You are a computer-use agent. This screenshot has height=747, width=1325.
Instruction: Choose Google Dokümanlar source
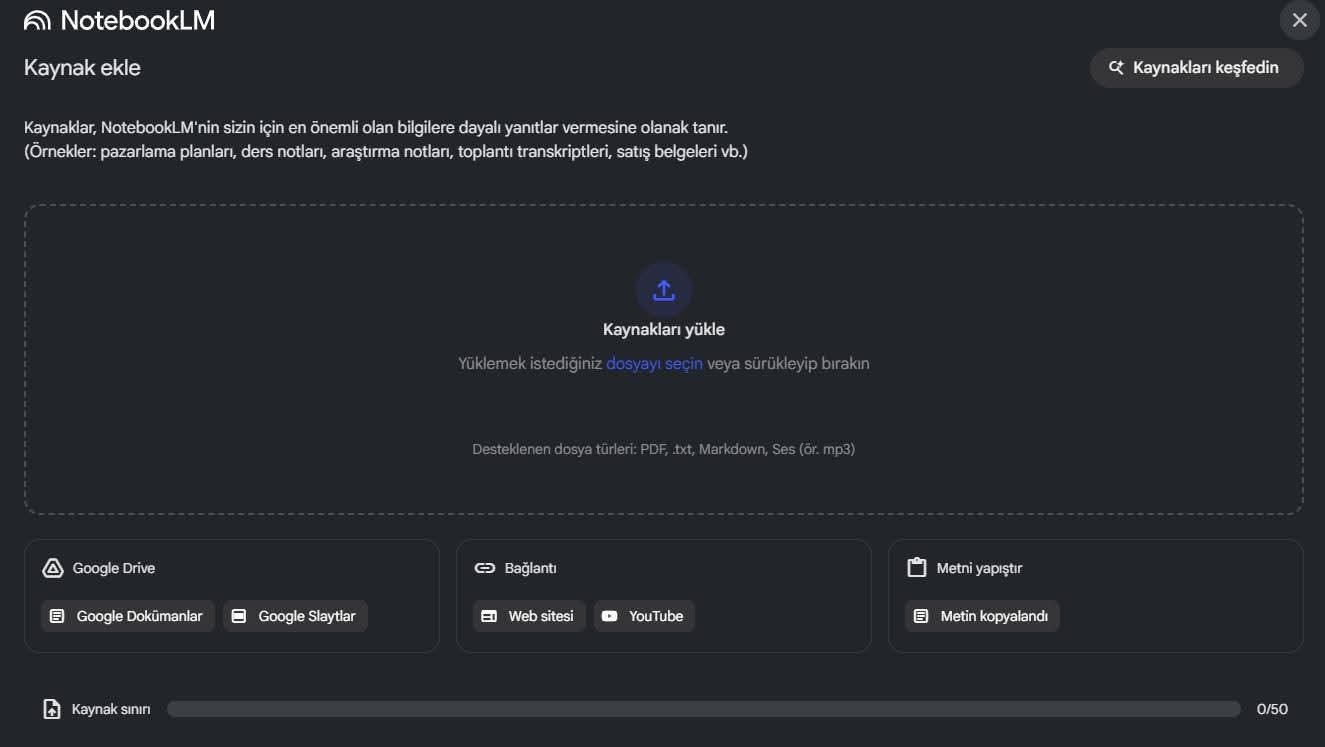(x=128, y=616)
